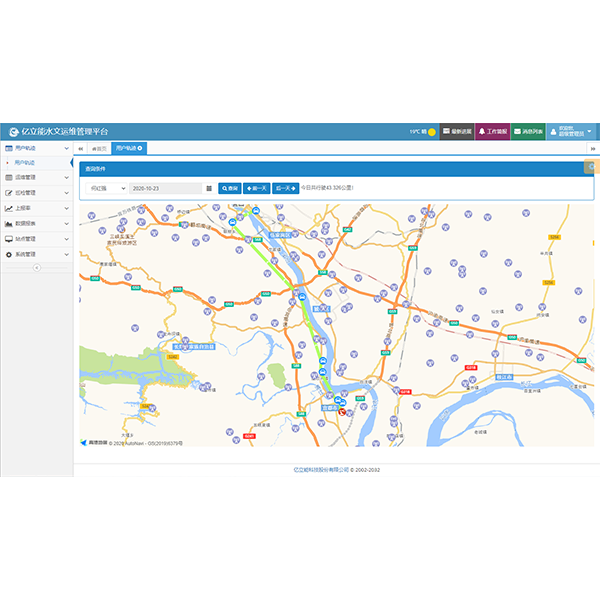This screenshot has width=600, height=600.
Task: Expand the 上报率 menu chevron
Action: [67, 208]
